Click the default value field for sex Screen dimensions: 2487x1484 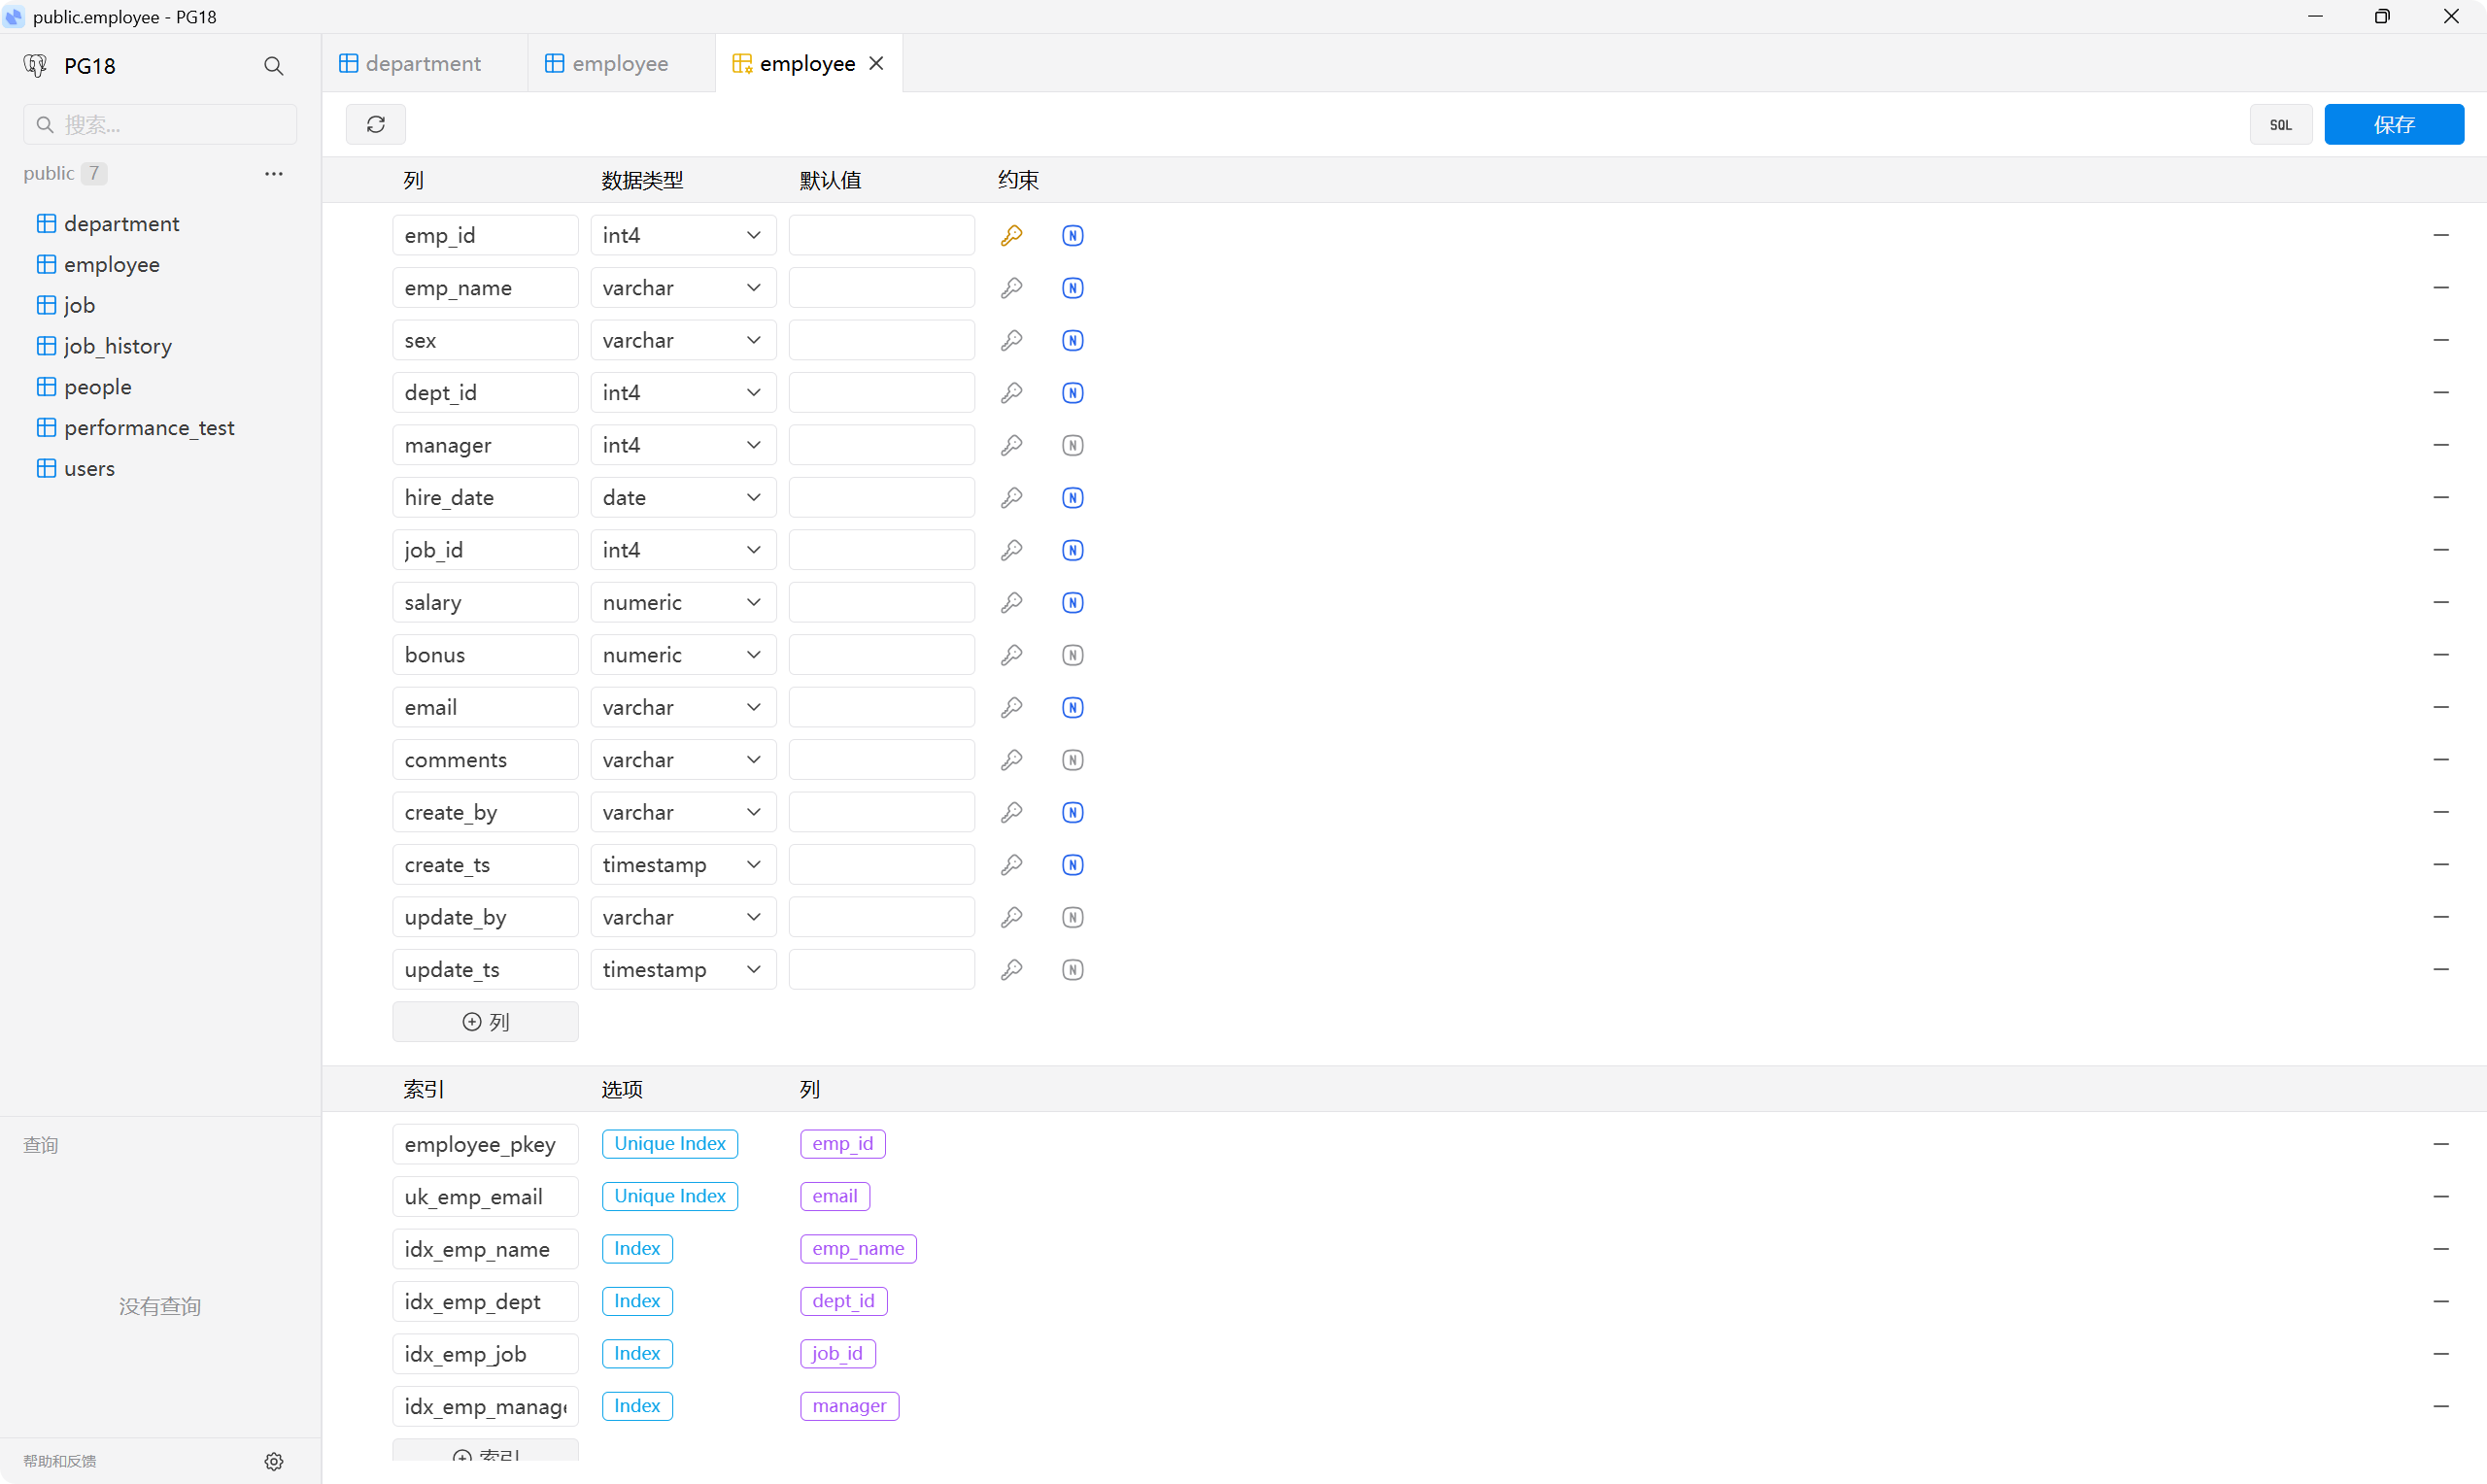881,340
